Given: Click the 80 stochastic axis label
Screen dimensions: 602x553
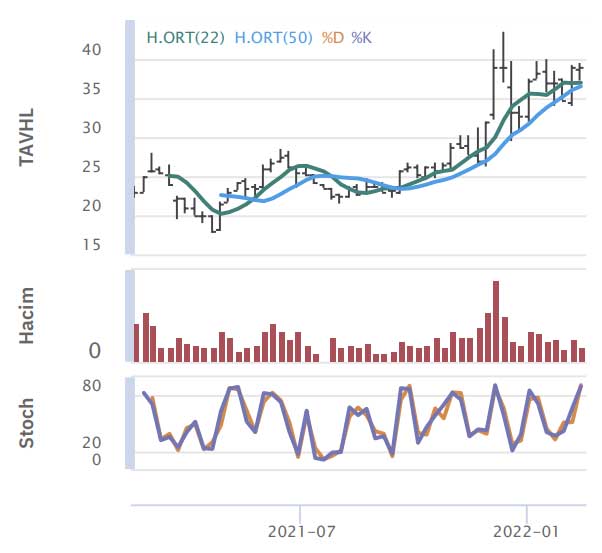Looking at the screenshot, I should tap(92, 386).
